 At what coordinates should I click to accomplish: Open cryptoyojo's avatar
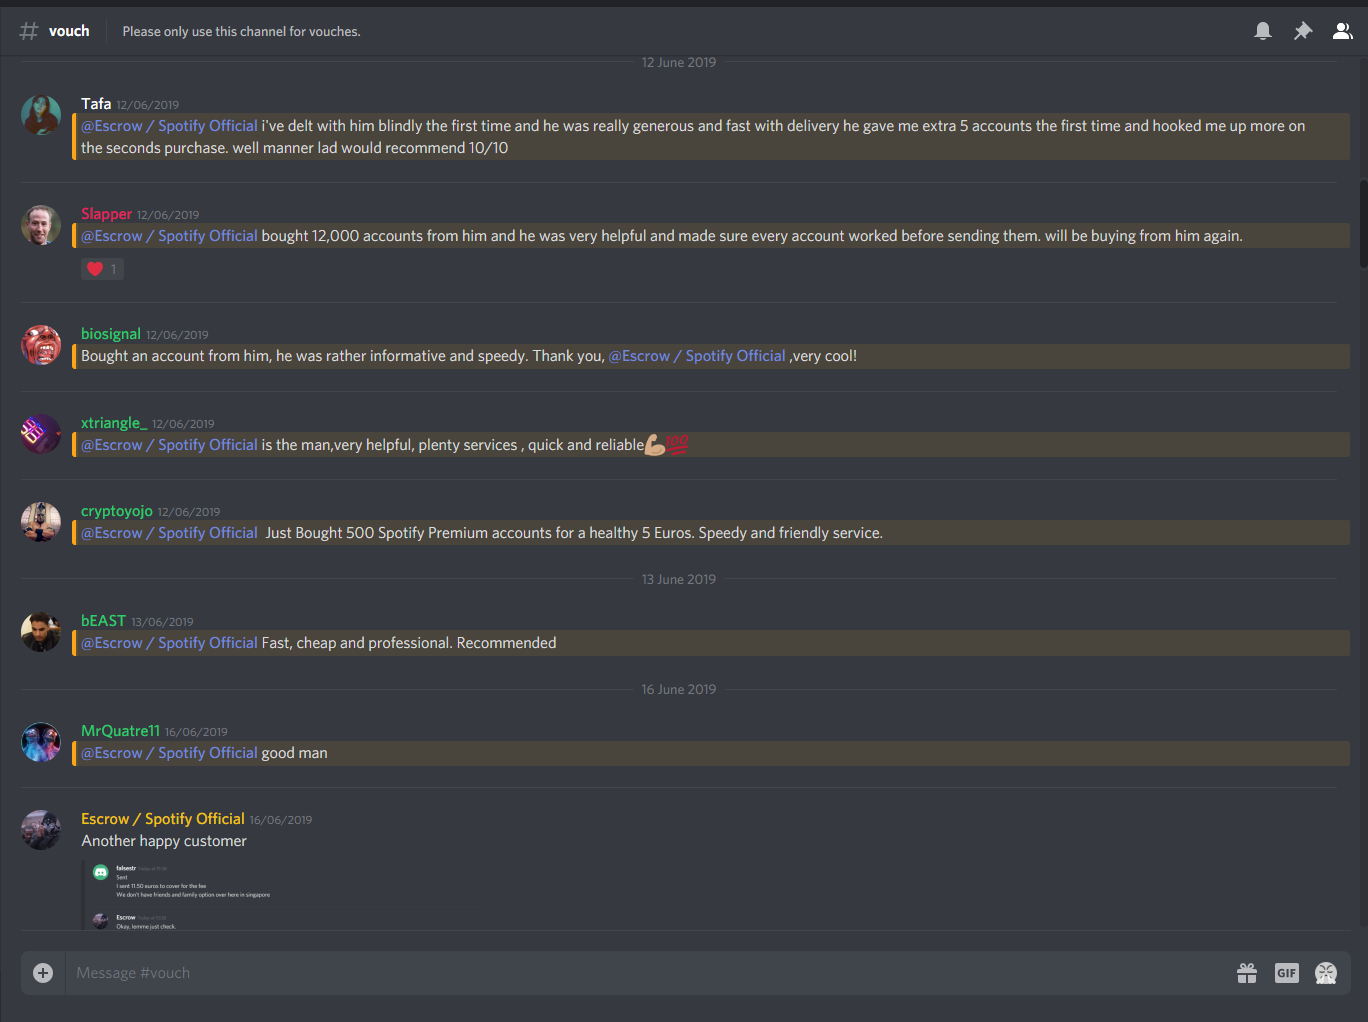41,522
